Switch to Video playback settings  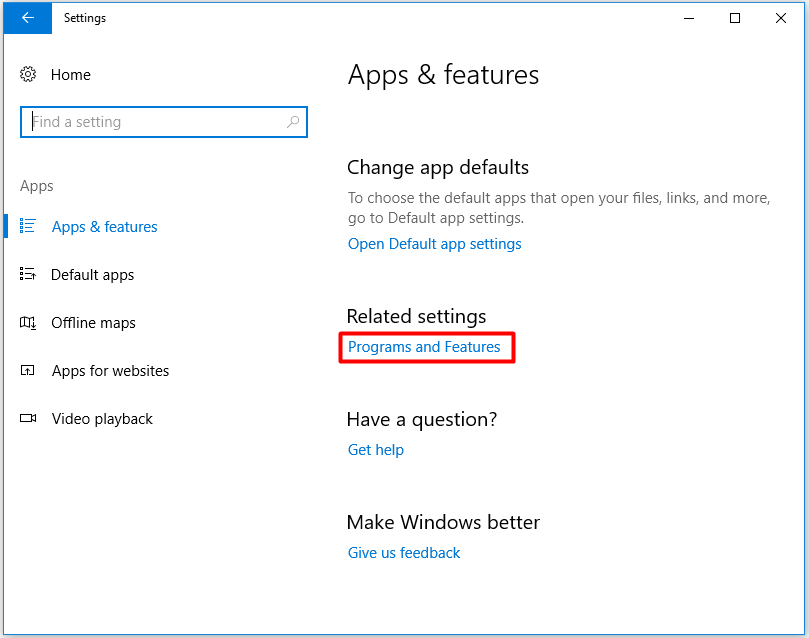102,419
